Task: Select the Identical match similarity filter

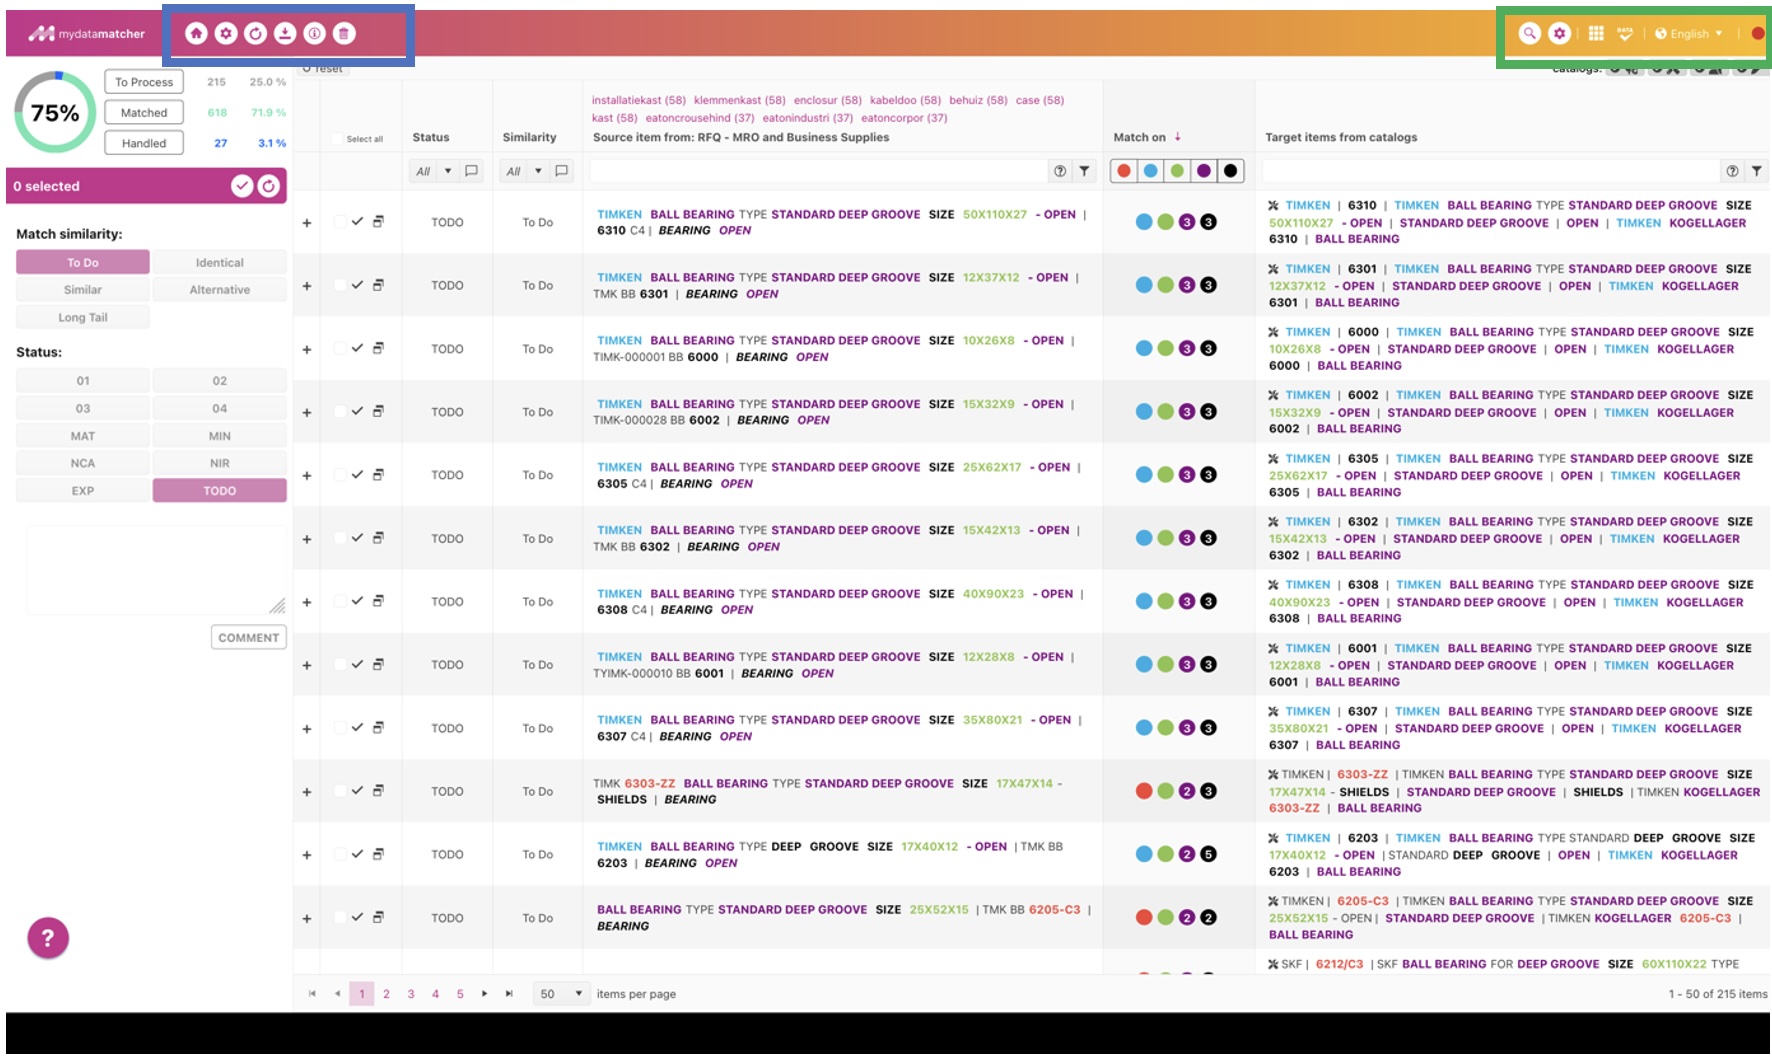Action: coord(220,262)
